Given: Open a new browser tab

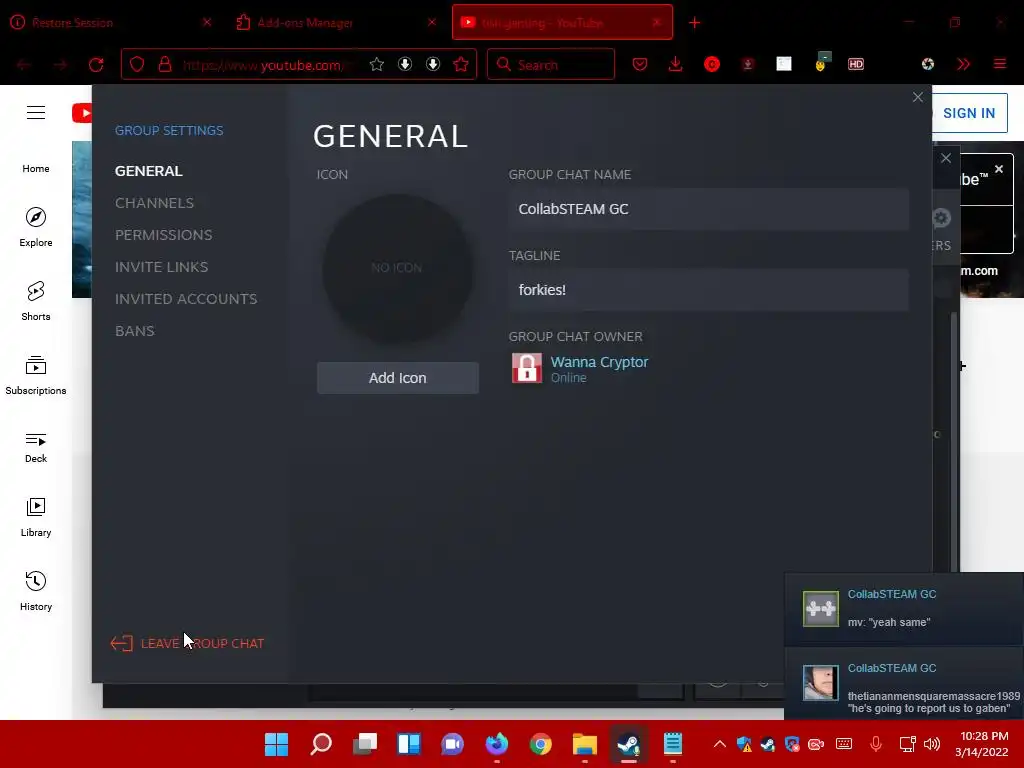Looking at the screenshot, I should tap(694, 23).
